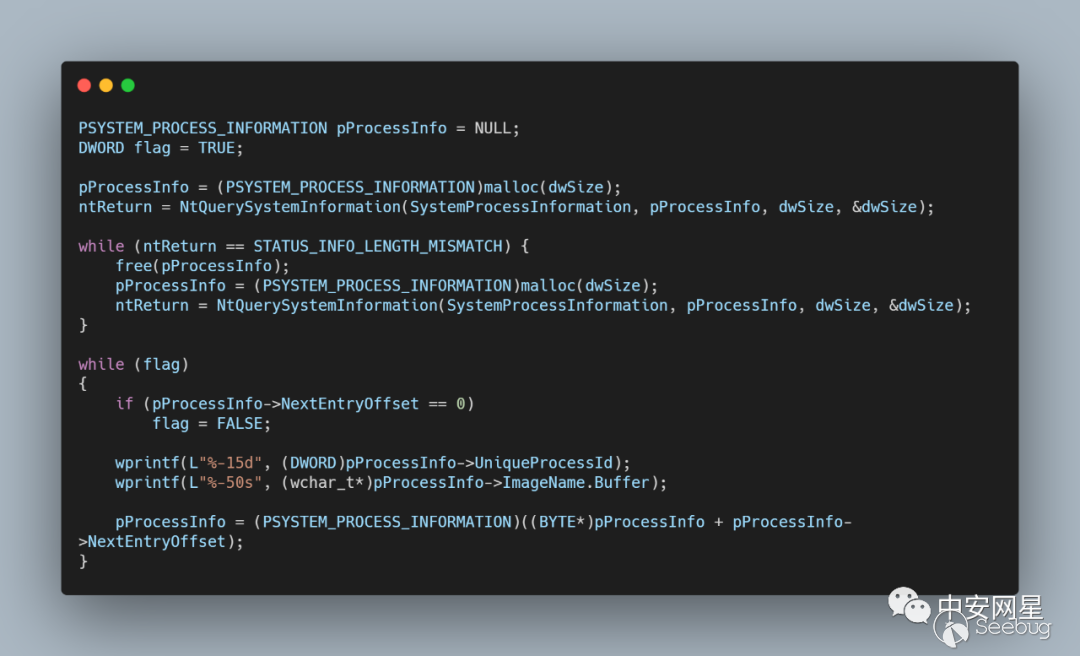Viewport: 1080px width, 656px height.
Task: Click the free(pProcessInfo) call
Action: pos(198,266)
